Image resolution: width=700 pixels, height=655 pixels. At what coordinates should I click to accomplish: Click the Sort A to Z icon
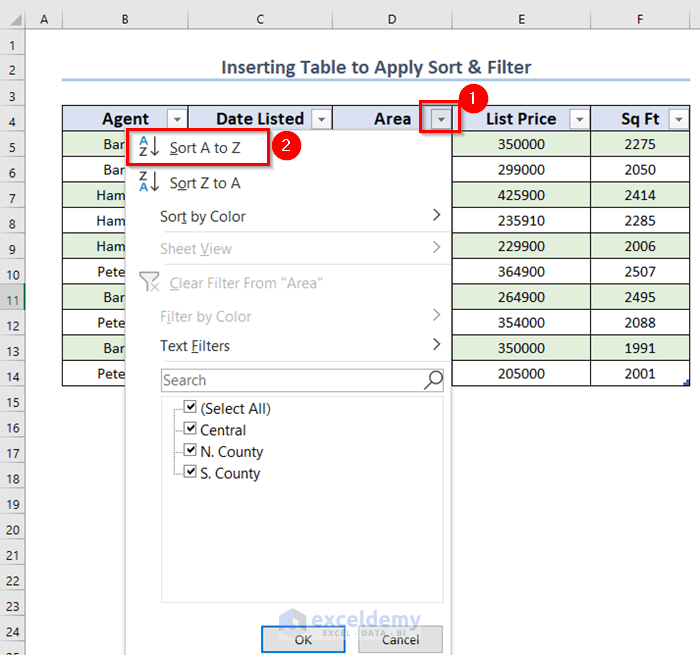pyautogui.click(x=149, y=147)
